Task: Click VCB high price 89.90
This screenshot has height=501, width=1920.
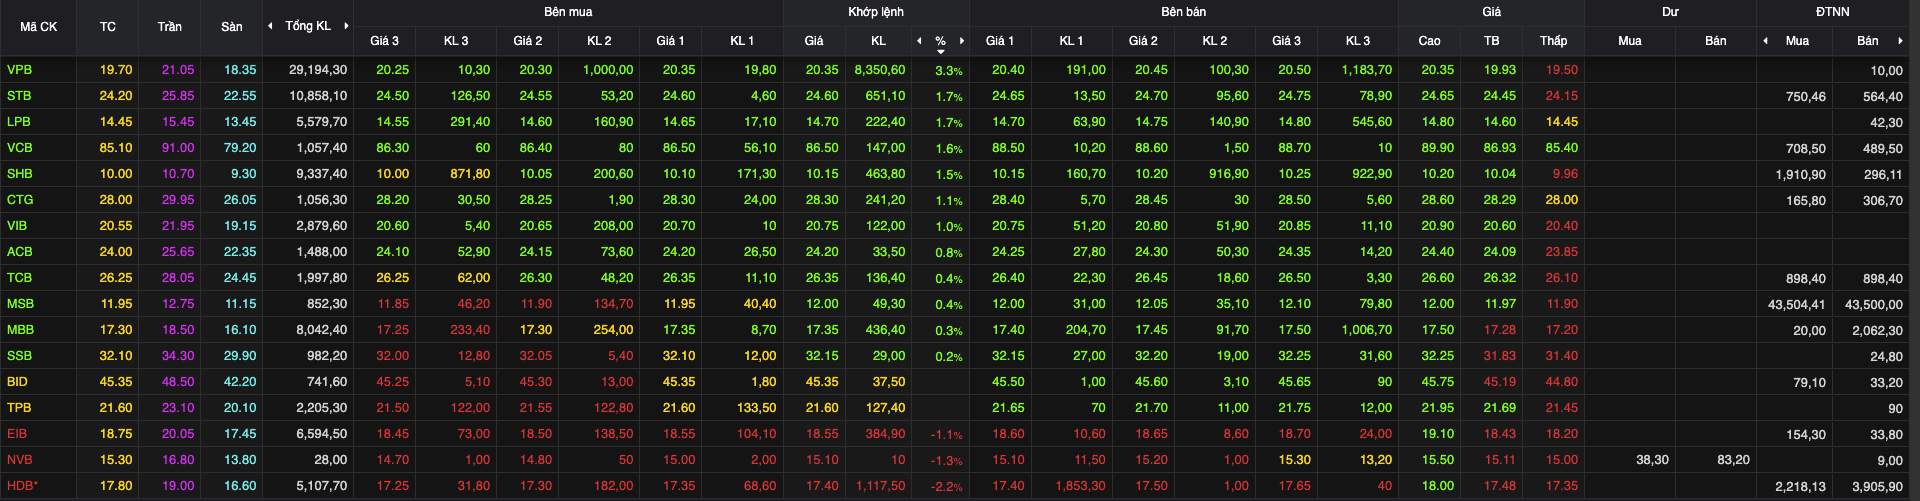Action: click(x=1438, y=148)
